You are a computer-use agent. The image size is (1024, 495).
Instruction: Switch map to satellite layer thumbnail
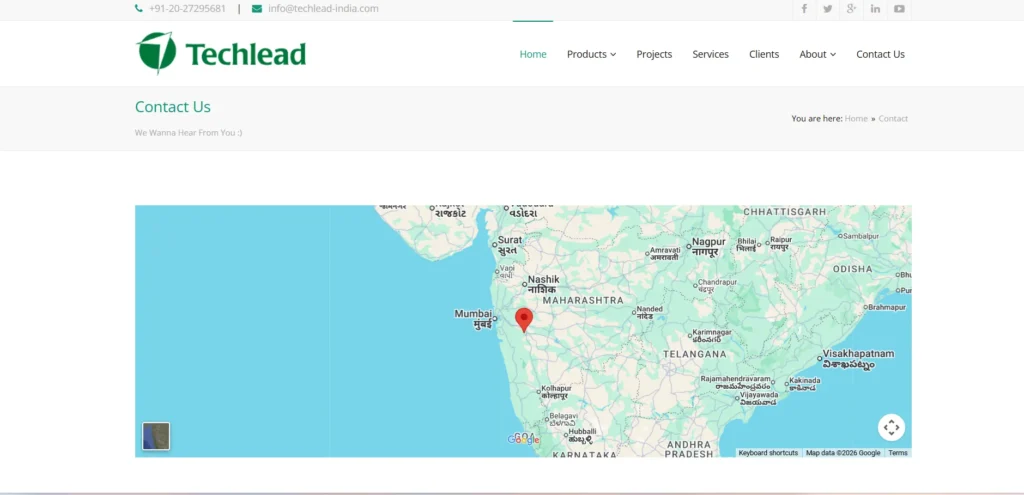(x=156, y=436)
